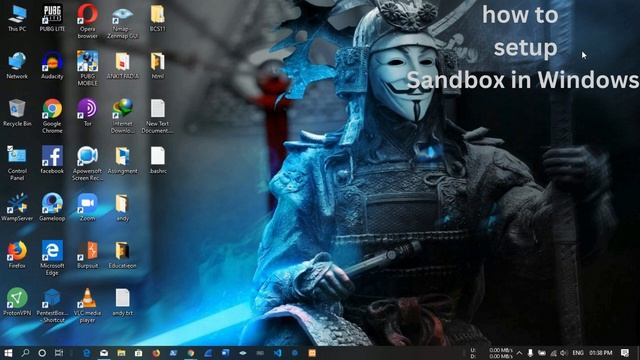The height and width of the screenshot is (360, 640).
Task: Select the andy.txt file
Action: 122,302
